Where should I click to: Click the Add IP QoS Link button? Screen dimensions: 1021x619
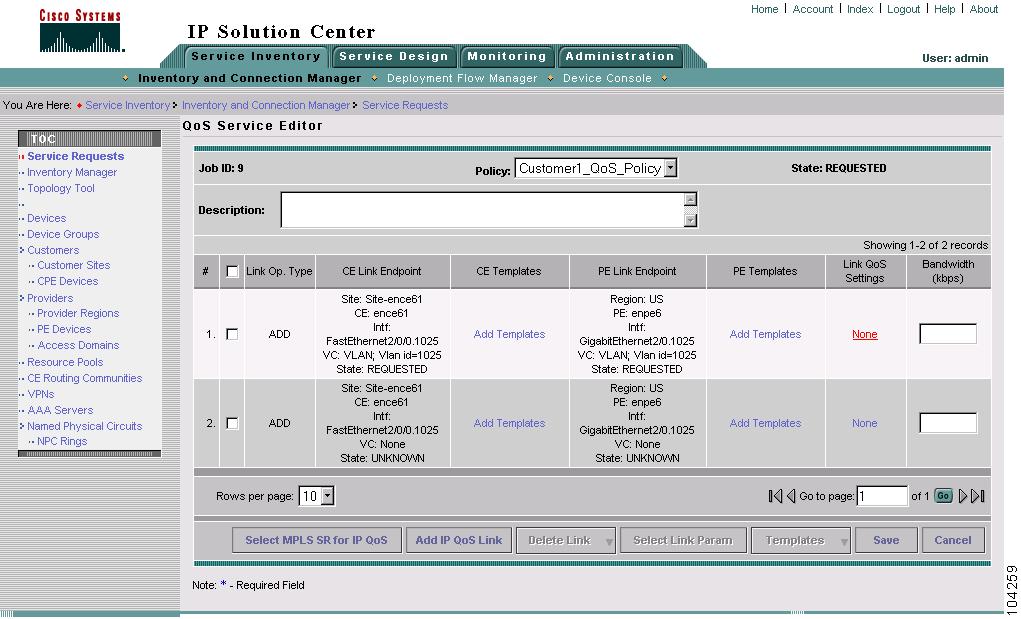(459, 540)
